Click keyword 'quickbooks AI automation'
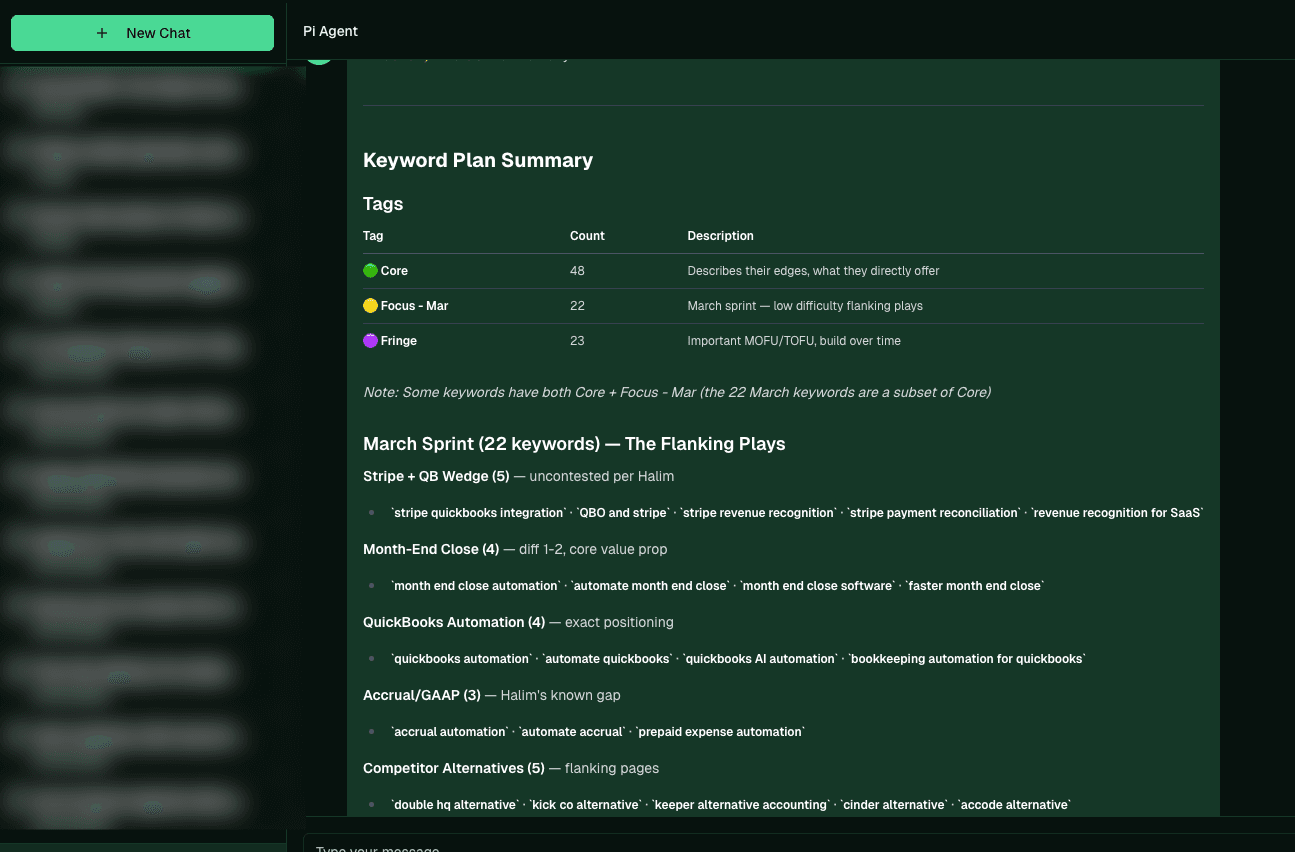Viewport: 1295px width, 852px height. click(760, 659)
